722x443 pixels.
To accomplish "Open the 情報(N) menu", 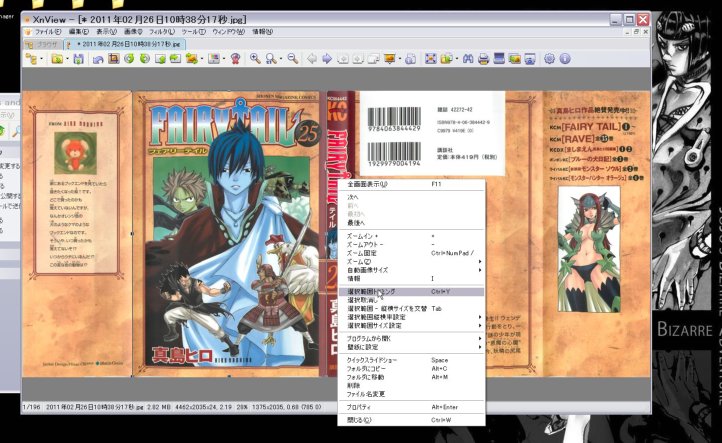I will 262,32.
